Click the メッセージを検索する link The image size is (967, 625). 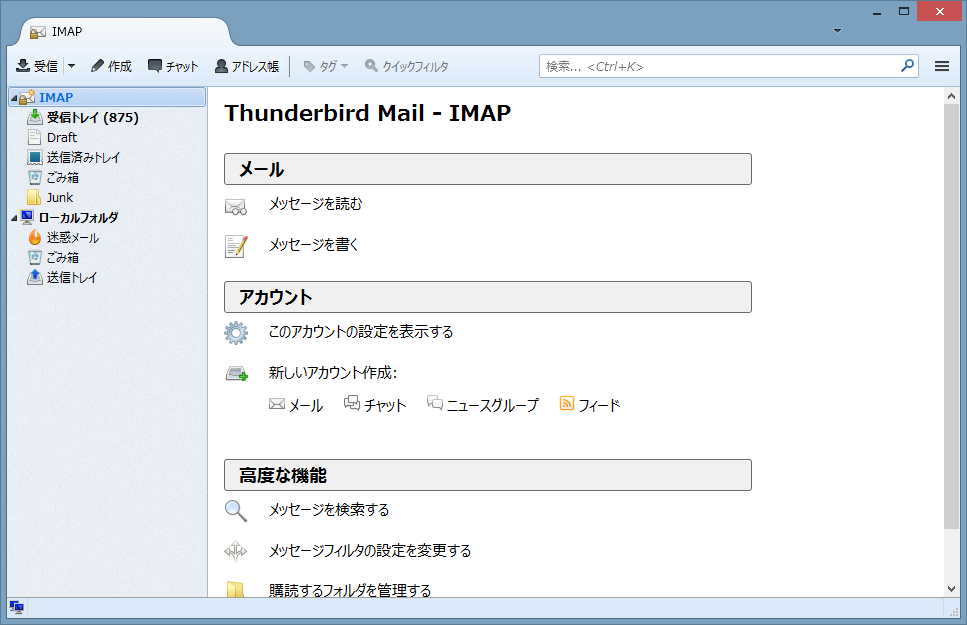[x=329, y=510]
